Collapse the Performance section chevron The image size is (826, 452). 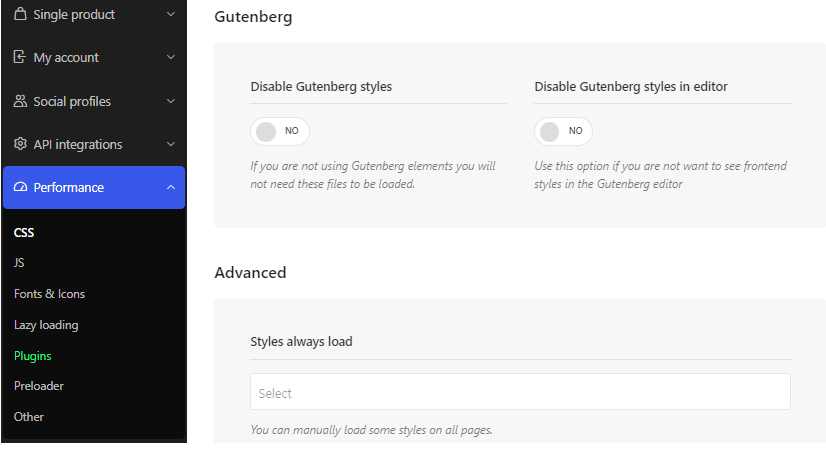(171, 187)
